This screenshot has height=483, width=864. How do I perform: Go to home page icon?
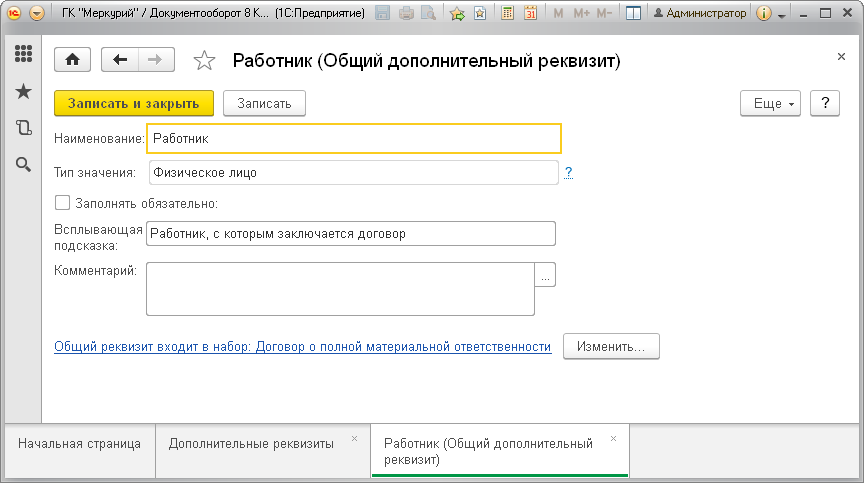pyautogui.click(x=72, y=59)
